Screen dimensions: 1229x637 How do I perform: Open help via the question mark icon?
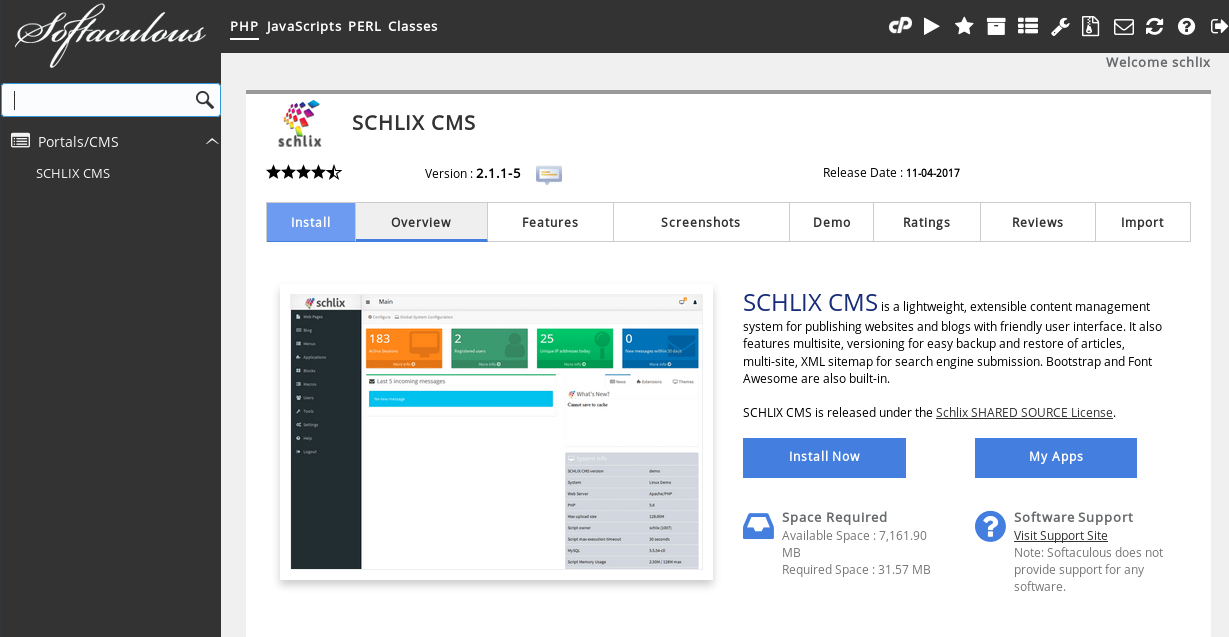[x=1187, y=27]
